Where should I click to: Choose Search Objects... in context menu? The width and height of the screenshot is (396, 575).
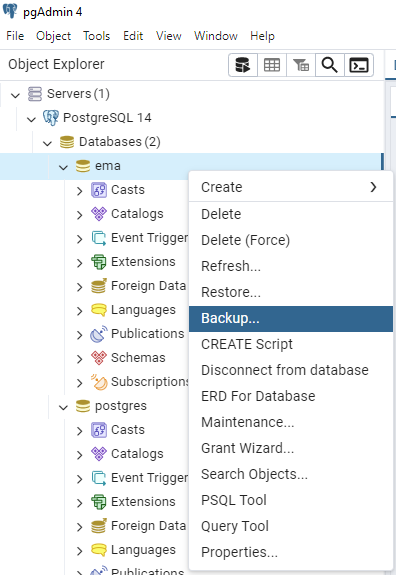tap(291, 475)
